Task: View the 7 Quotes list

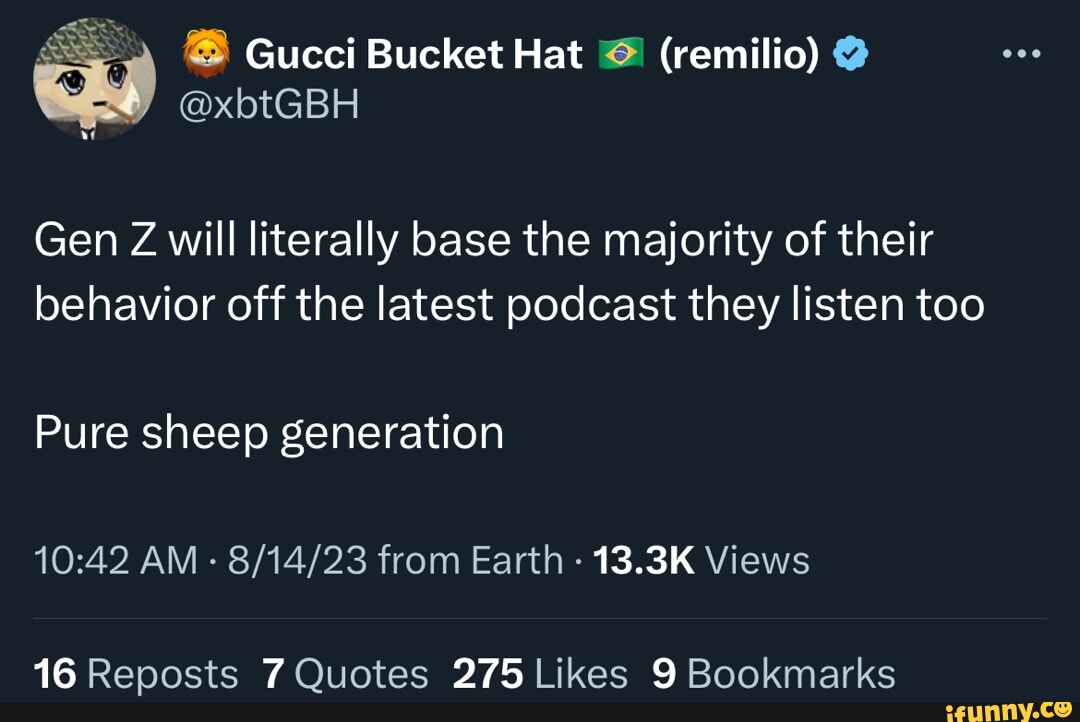Action: click(x=345, y=673)
